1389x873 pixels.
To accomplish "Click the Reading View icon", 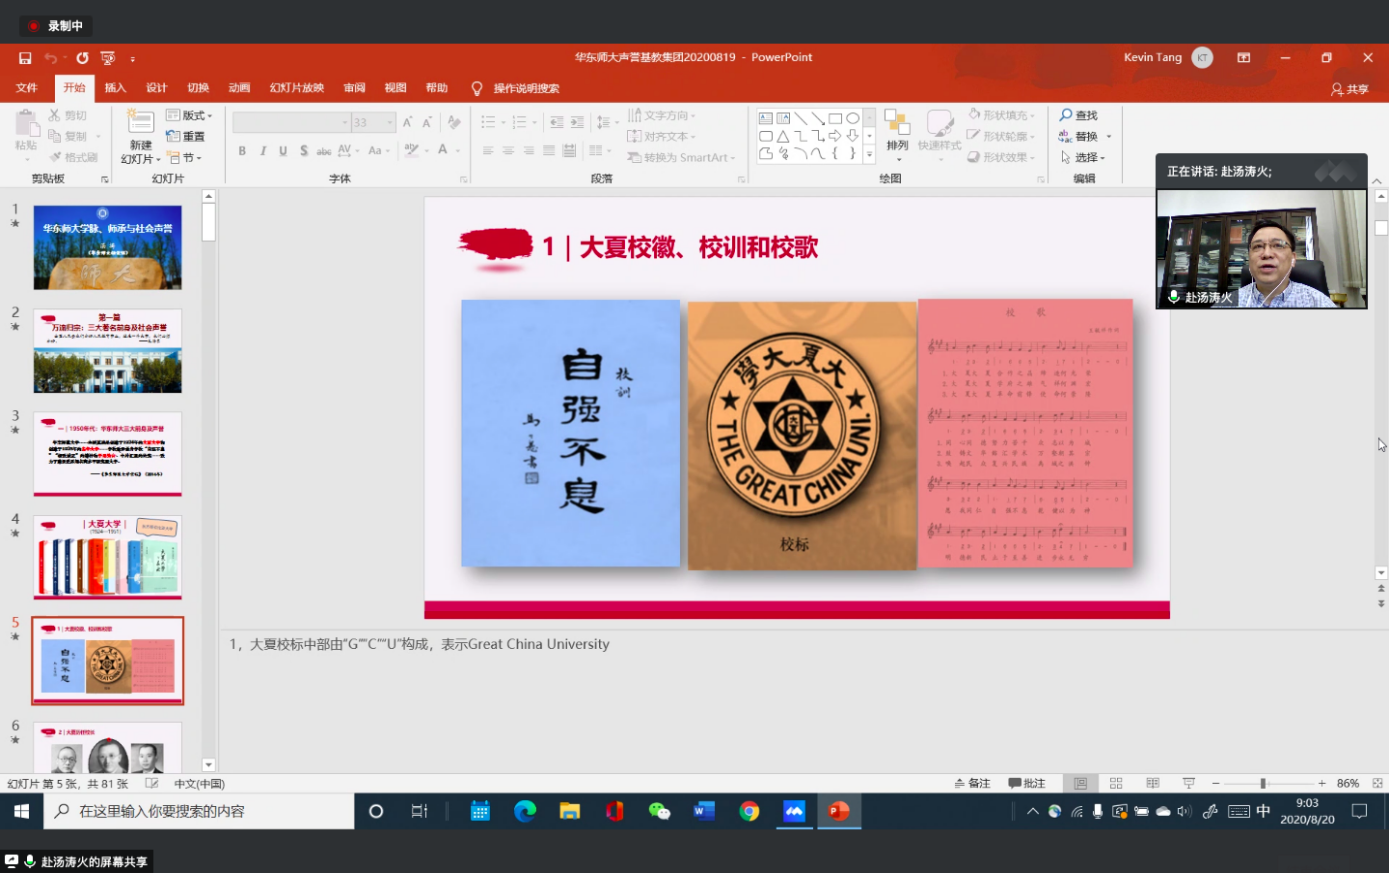I will (1152, 783).
